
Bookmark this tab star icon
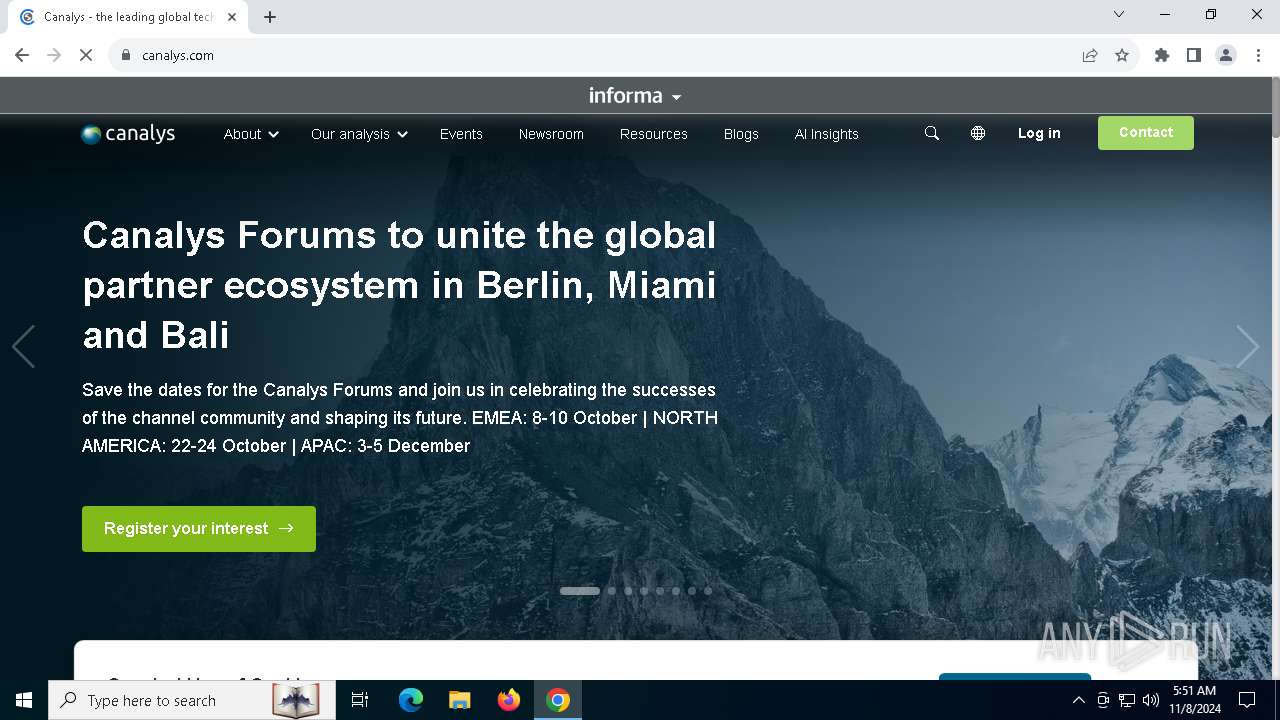1122,55
